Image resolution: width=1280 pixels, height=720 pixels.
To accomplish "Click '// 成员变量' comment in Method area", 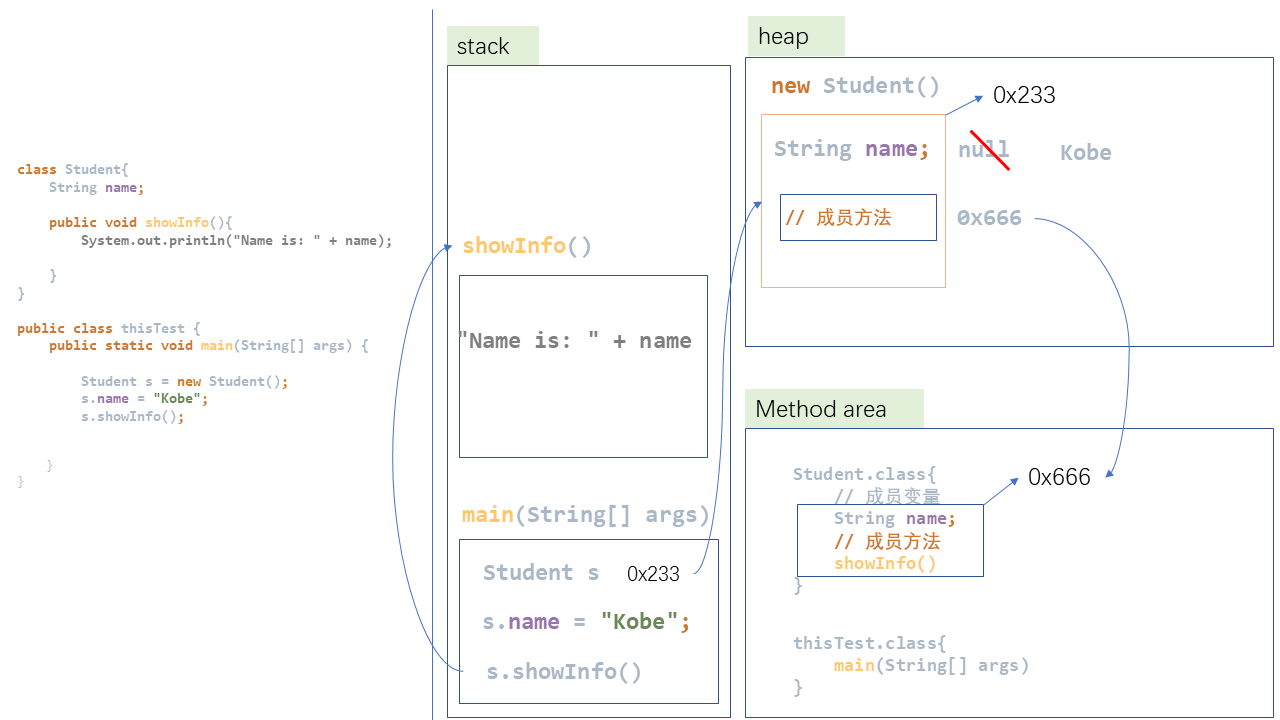I will coord(887,496).
